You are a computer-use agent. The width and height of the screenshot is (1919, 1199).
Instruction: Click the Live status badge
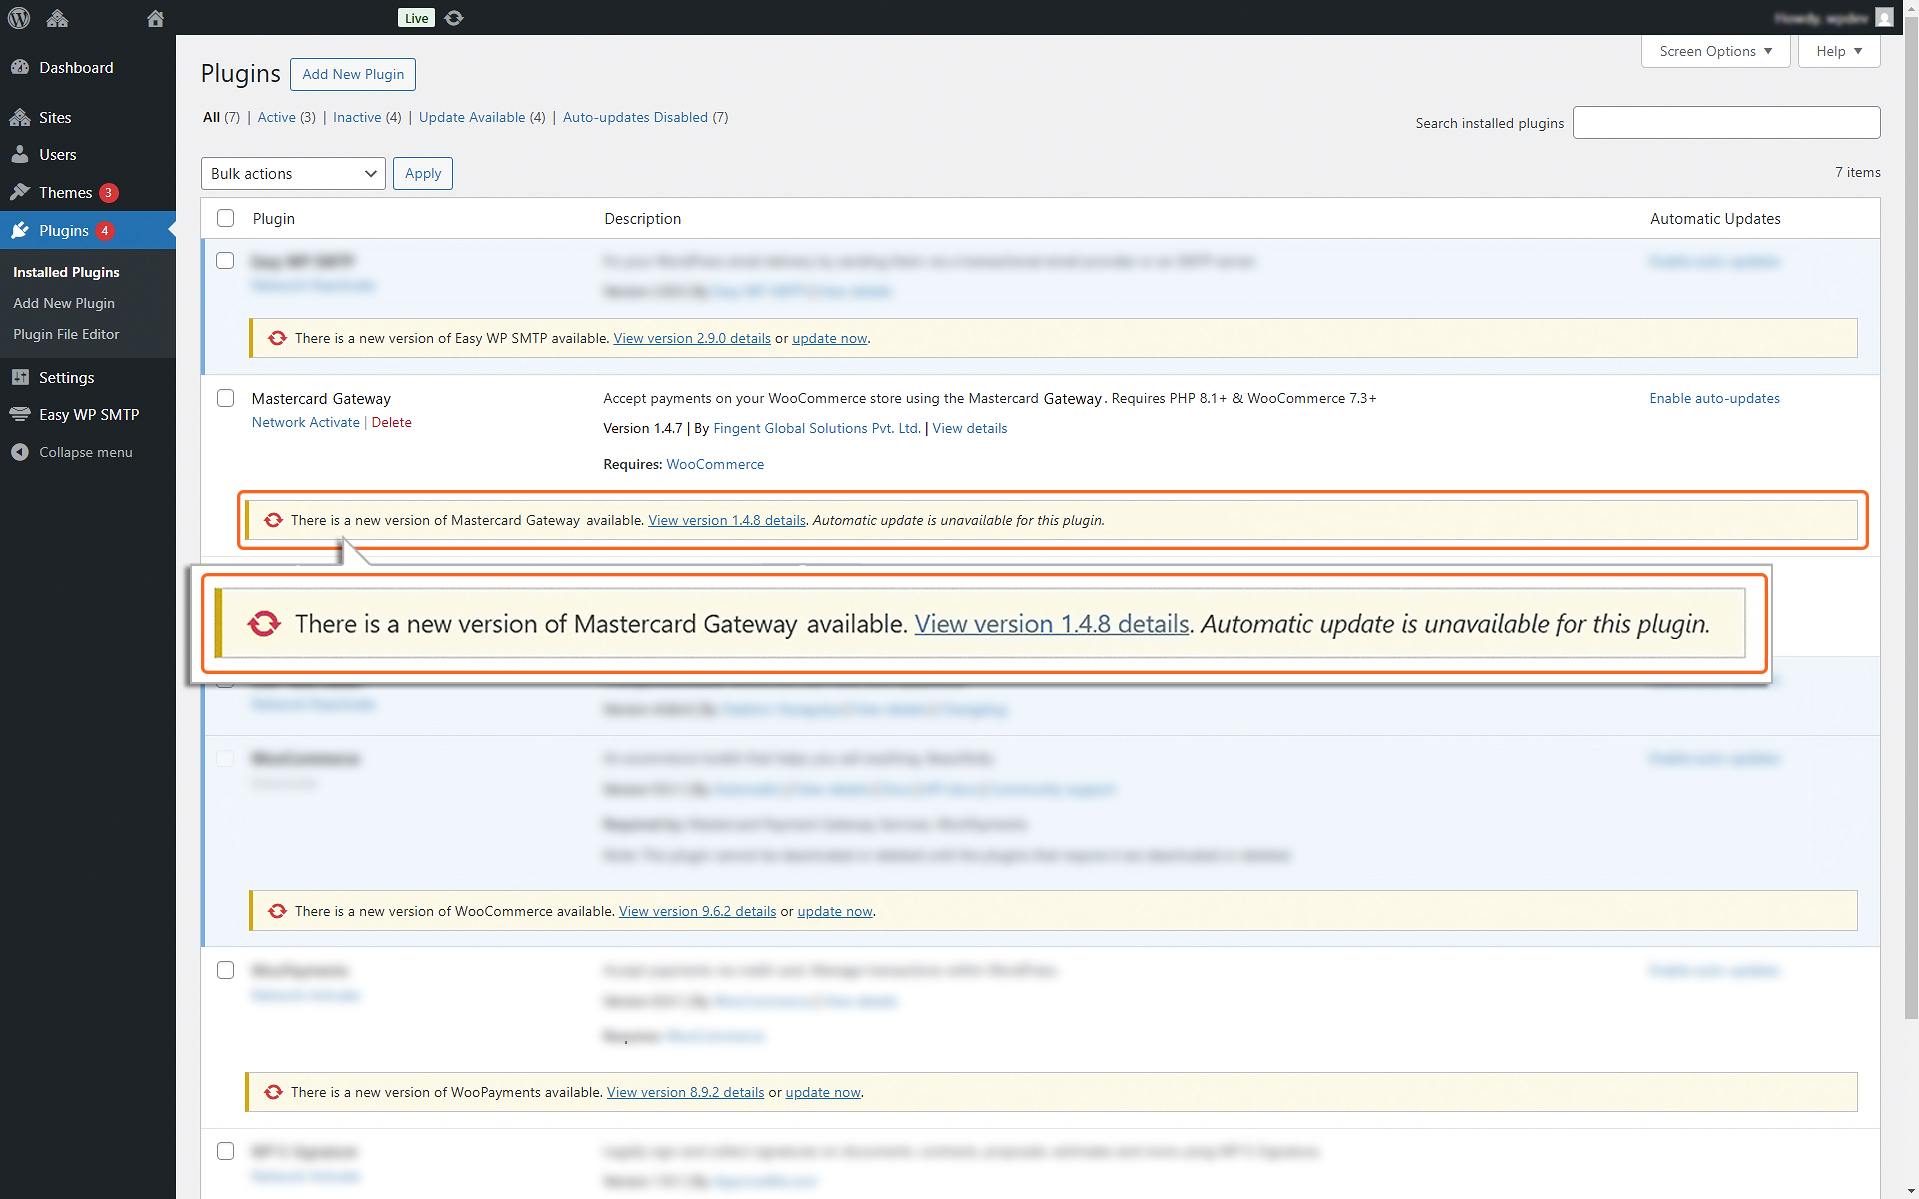[x=416, y=18]
